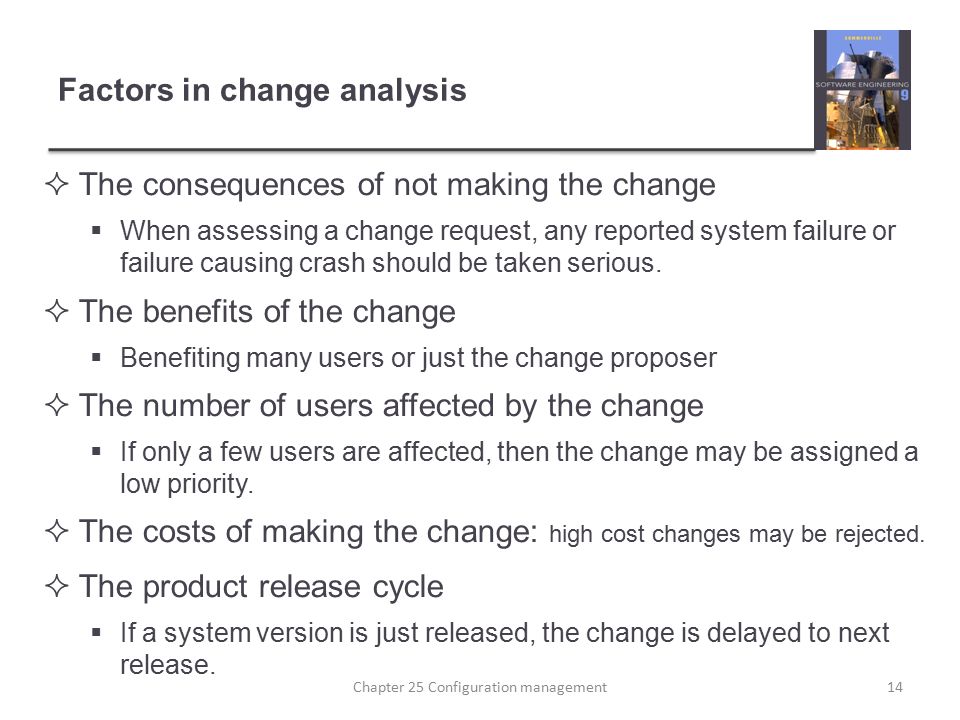Click the diamond bullet beside consequences heading
Viewport: 960px width, 720px height.
click(x=57, y=184)
